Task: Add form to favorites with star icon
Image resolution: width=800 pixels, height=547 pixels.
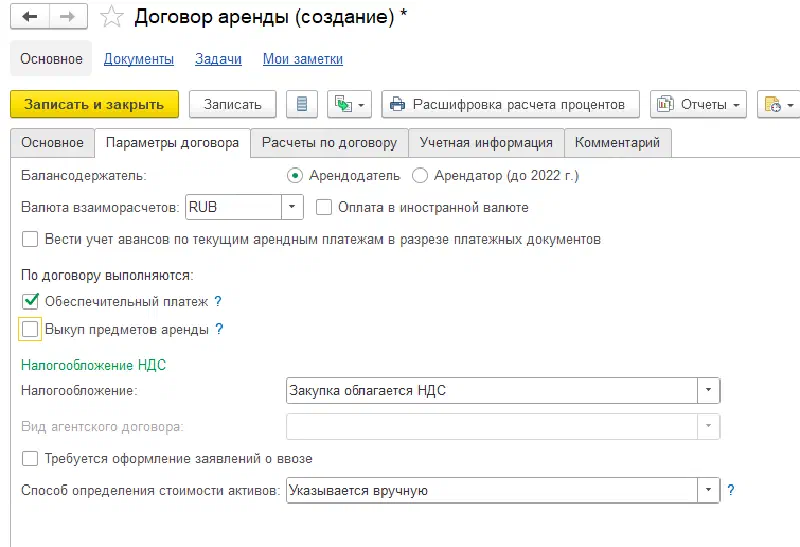Action: point(111,17)
